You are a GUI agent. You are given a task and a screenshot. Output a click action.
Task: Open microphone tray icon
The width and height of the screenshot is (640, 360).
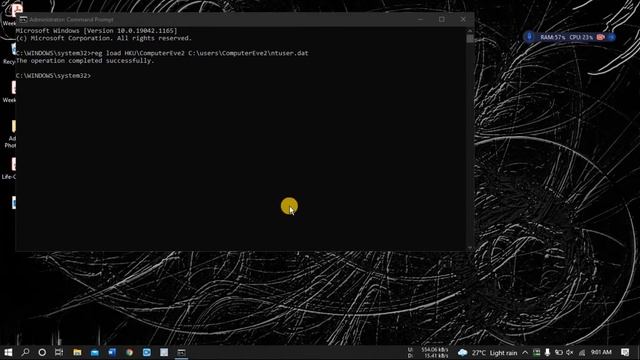coord(547,353)
